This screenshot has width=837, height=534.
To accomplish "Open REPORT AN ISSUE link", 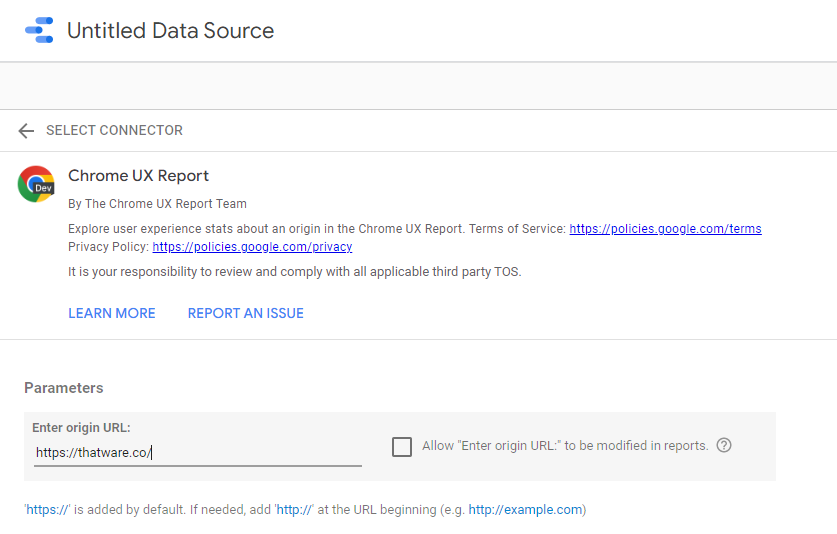I will tap(246, 313).
